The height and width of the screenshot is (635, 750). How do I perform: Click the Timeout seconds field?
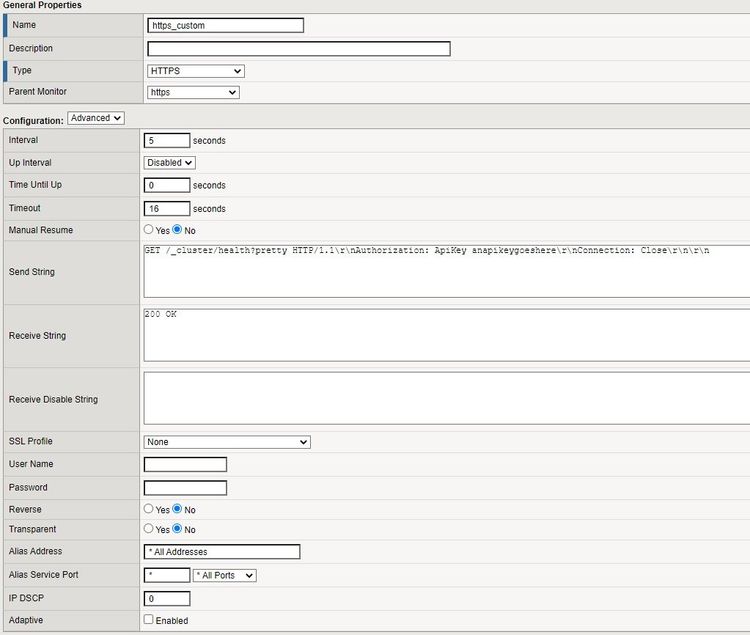[167, 208]
